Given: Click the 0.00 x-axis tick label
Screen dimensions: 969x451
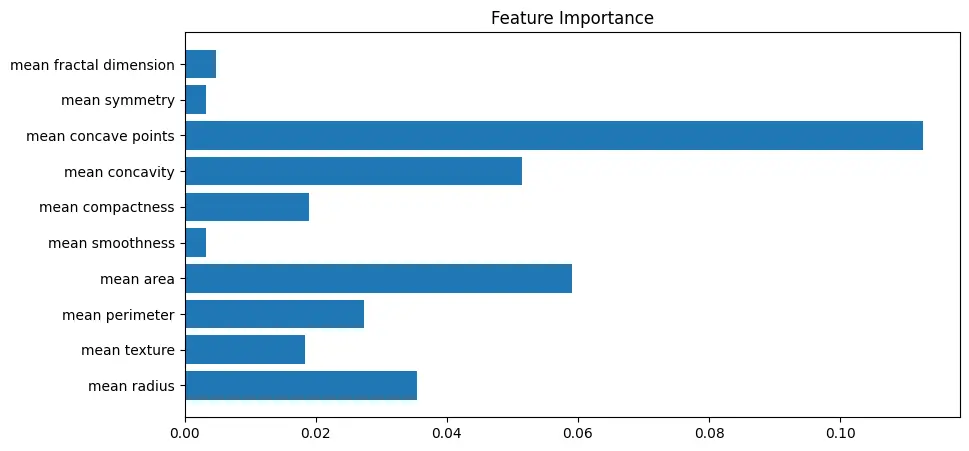Looking at the screenshot, I should 185,435.
